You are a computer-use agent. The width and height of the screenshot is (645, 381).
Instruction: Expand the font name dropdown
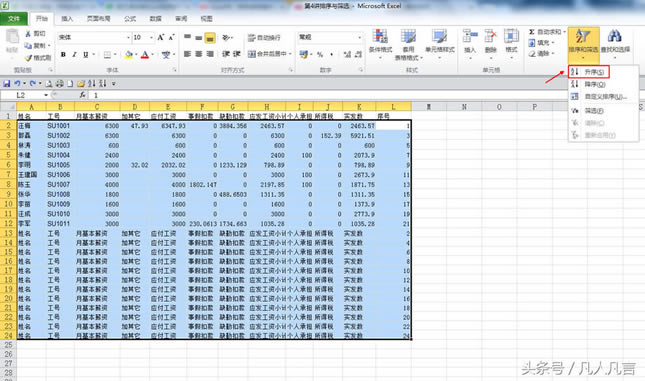pos(128,37)
